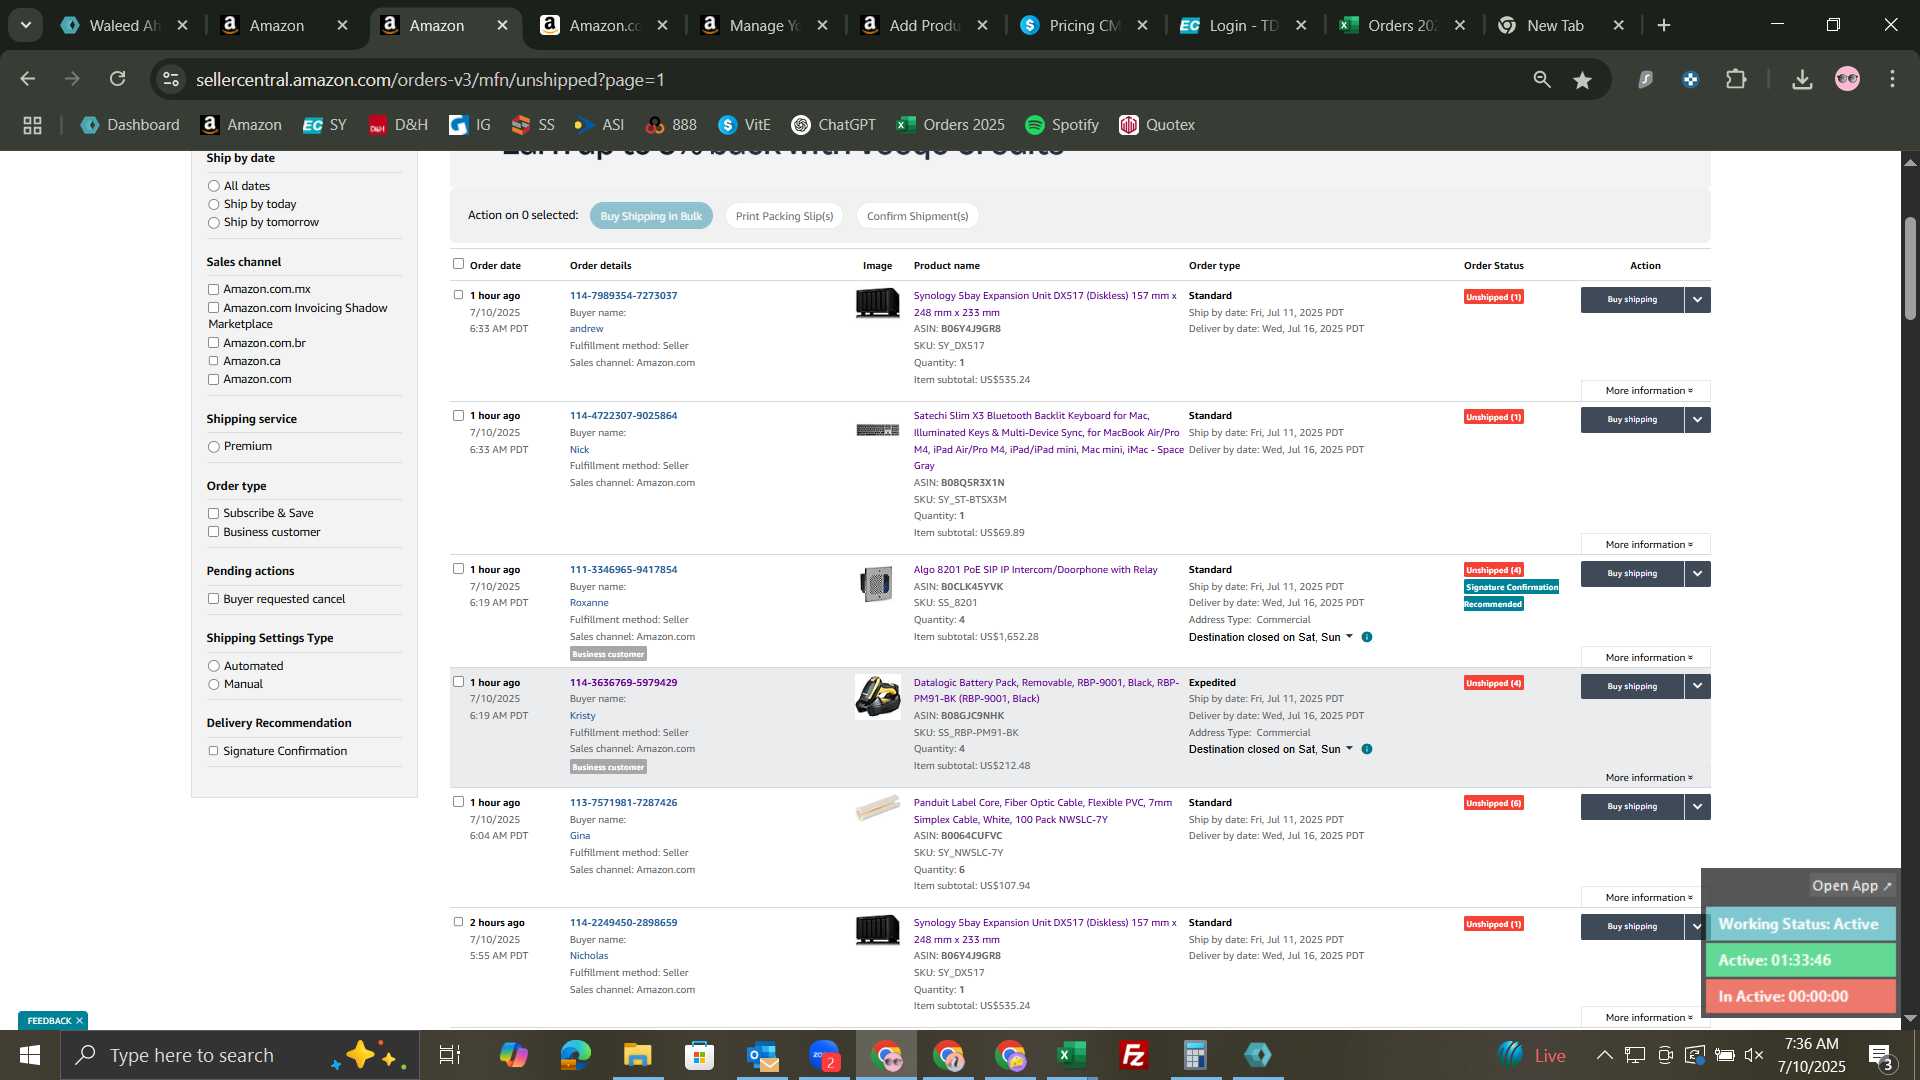Open the Excel icon in taskbar
This screenshot has height=1080, width=1920.
[1071, 1055]
